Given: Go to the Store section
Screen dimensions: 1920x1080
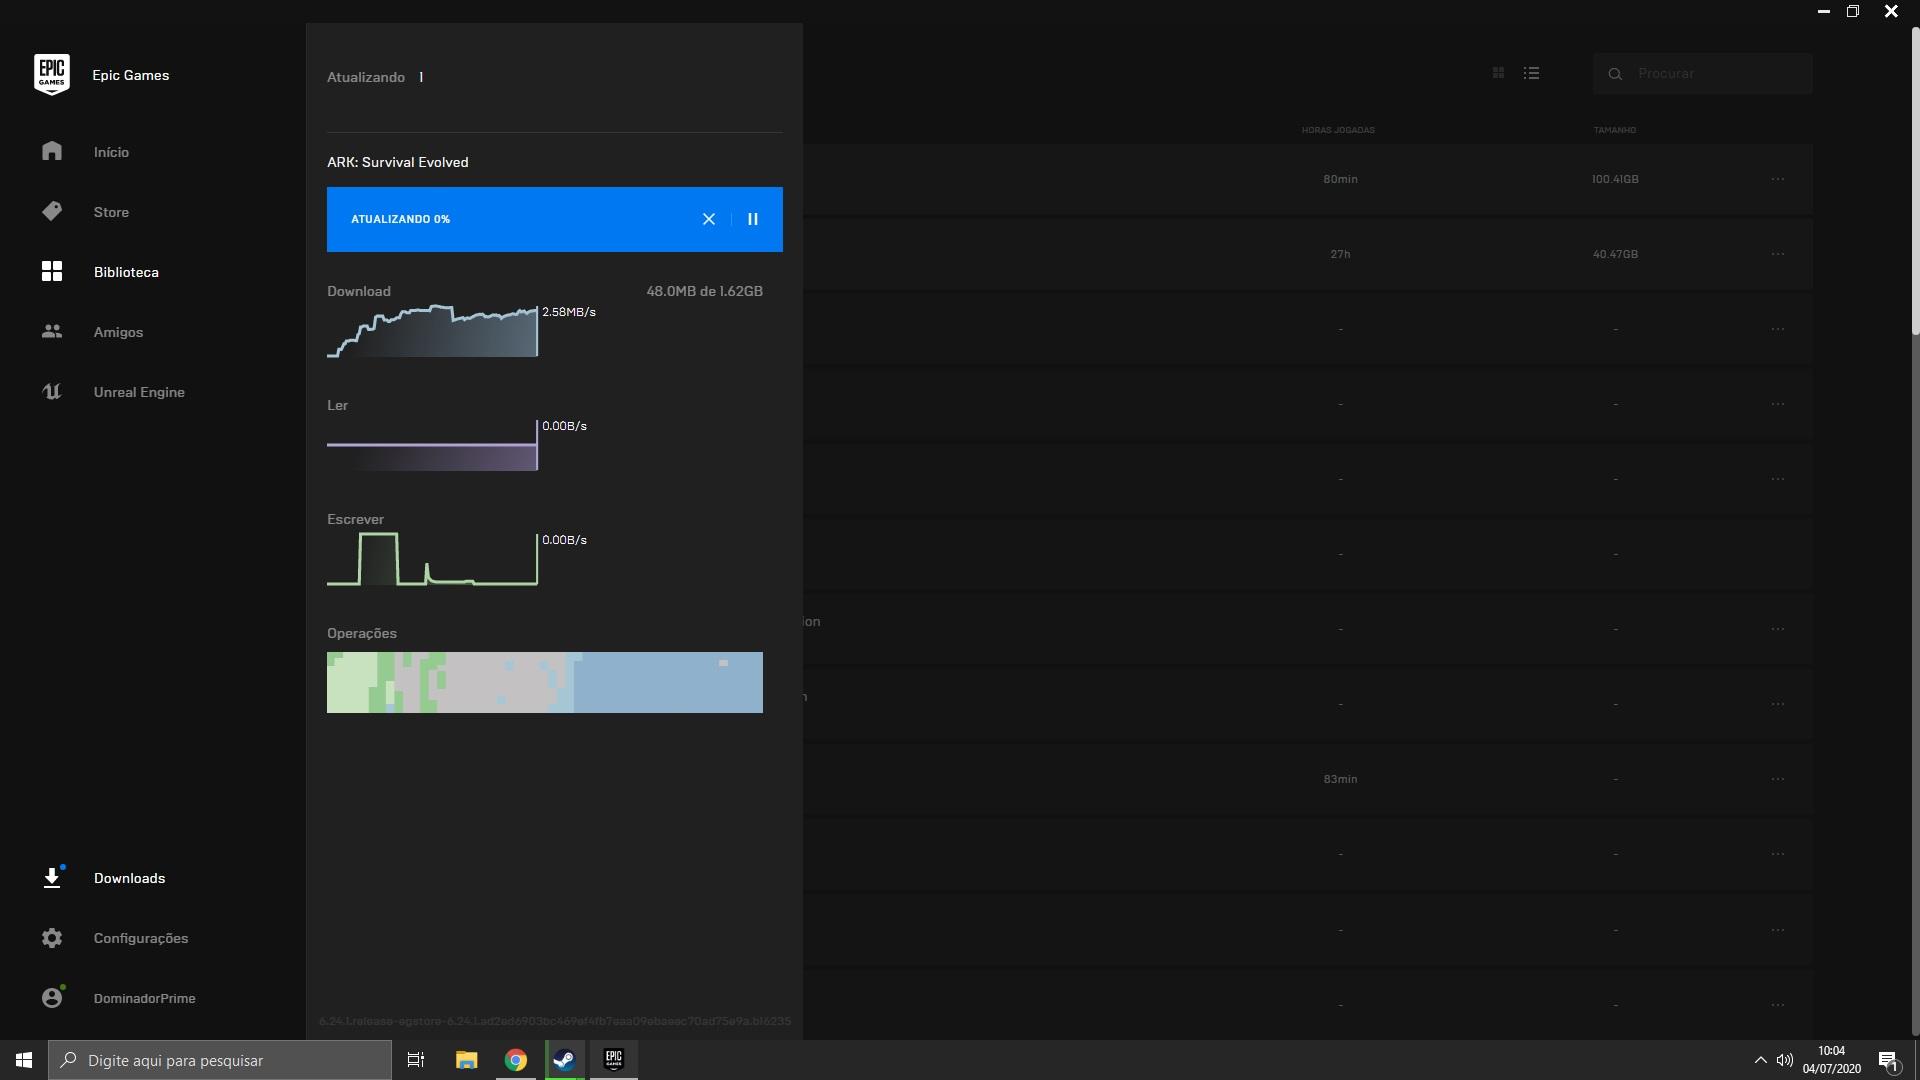Looking at the screenshot, I should 111,212.
